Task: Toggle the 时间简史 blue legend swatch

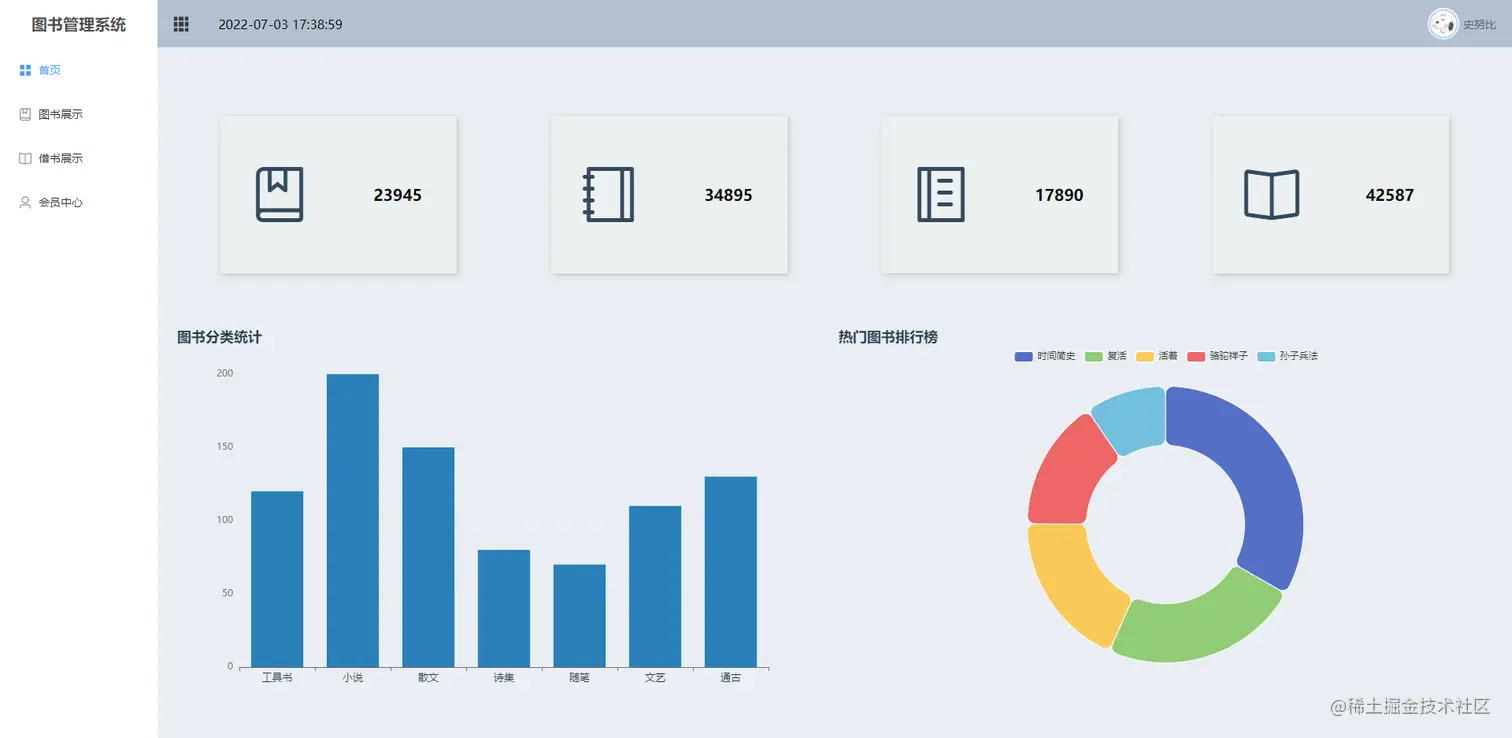Action: 1024,356
